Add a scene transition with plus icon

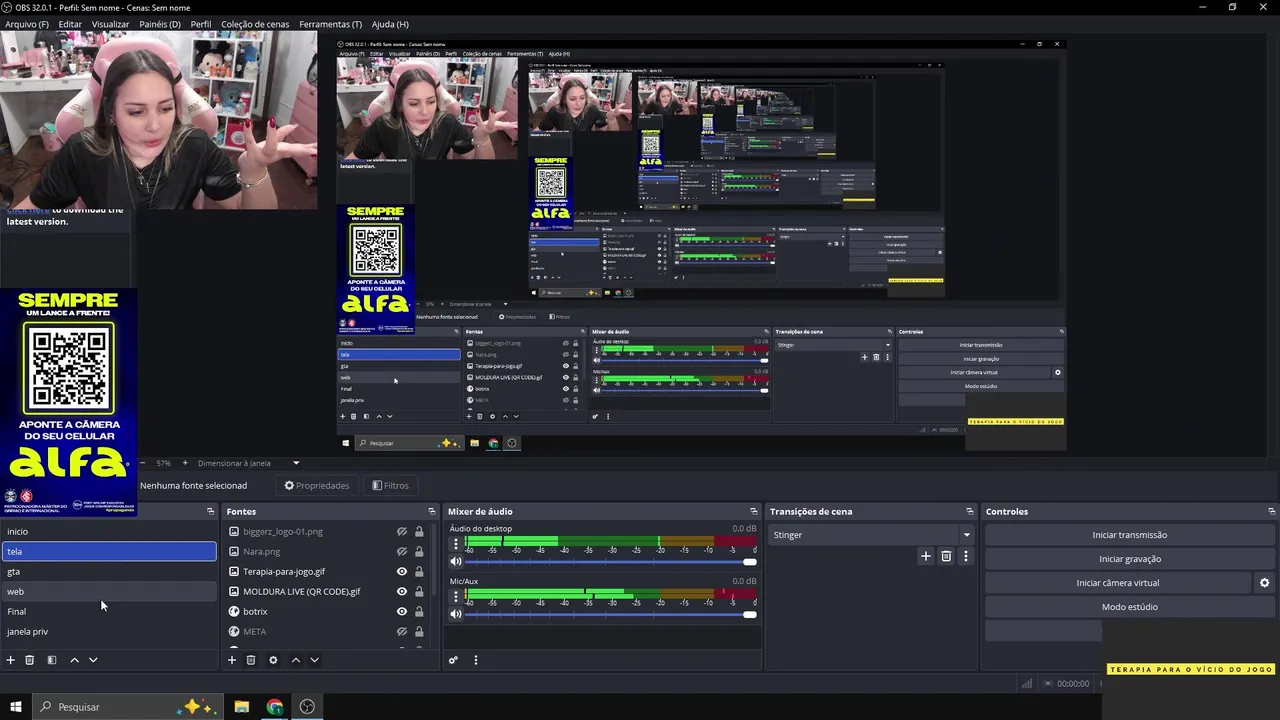(926, 556)
